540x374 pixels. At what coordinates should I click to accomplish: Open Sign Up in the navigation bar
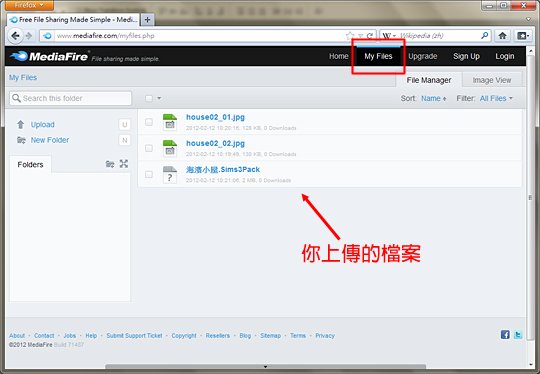point(466,56)
